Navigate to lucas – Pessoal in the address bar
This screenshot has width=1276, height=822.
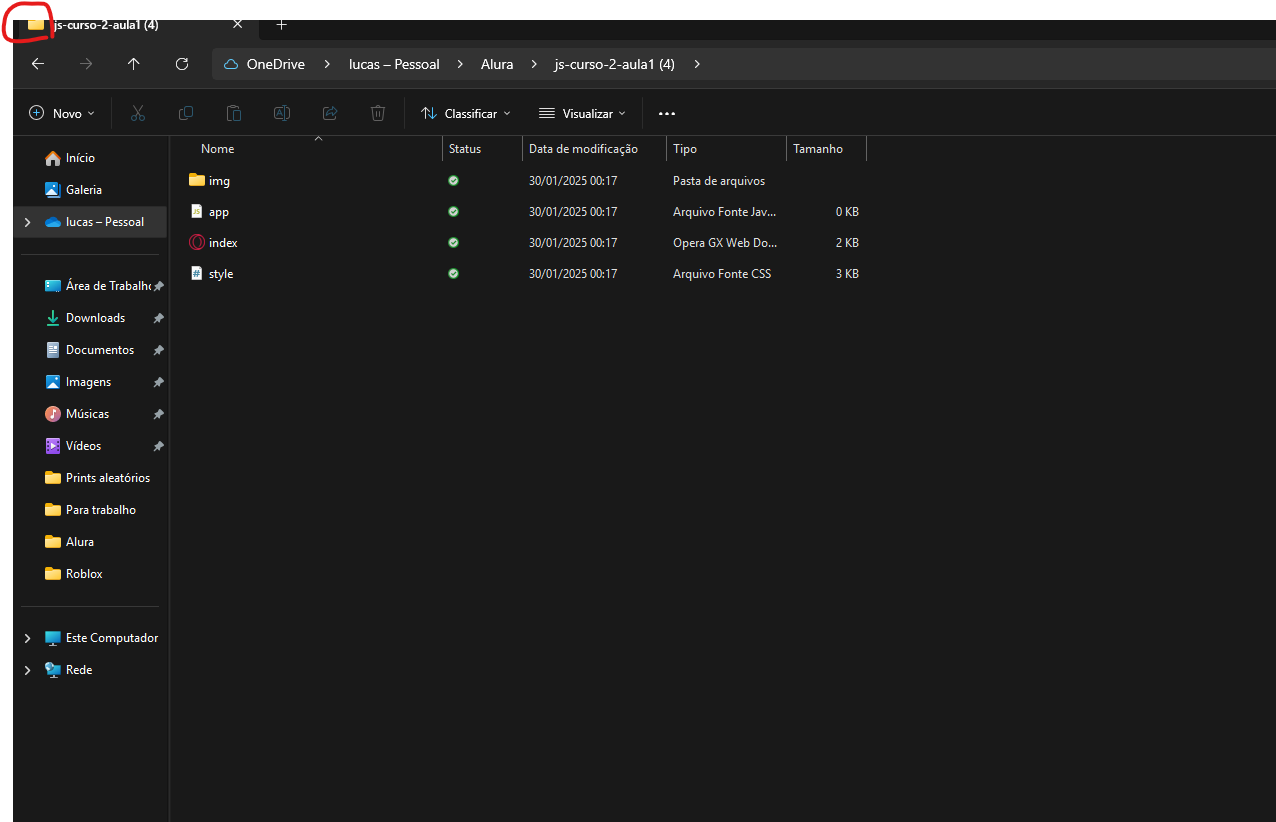[x=394, y=64]
